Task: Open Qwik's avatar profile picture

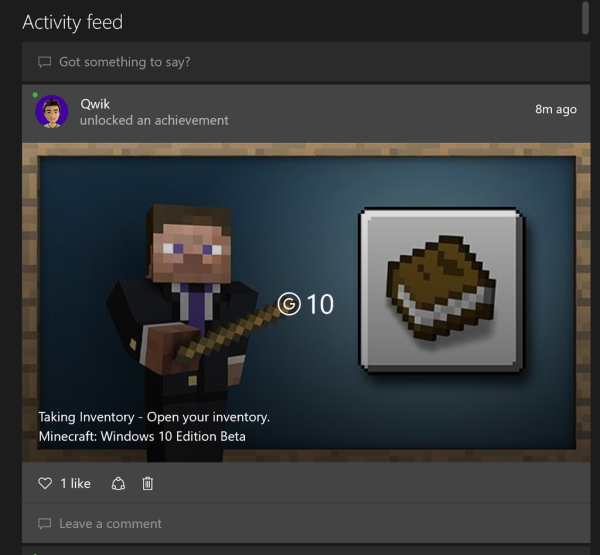Action: [52, 111]
